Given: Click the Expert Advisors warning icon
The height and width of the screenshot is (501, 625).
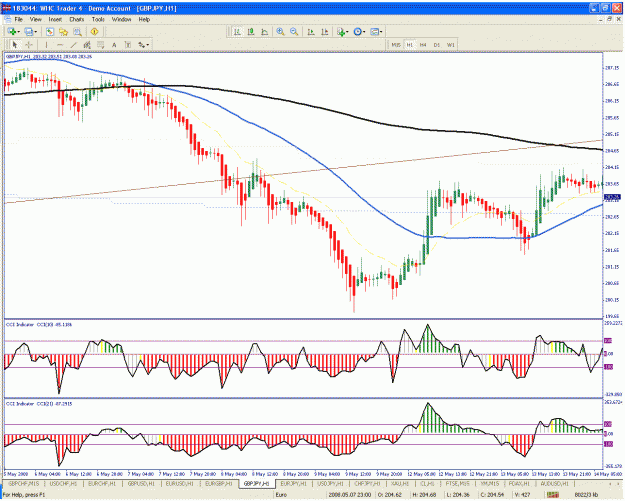Looking at the screenshot, I should click(94, 31).
